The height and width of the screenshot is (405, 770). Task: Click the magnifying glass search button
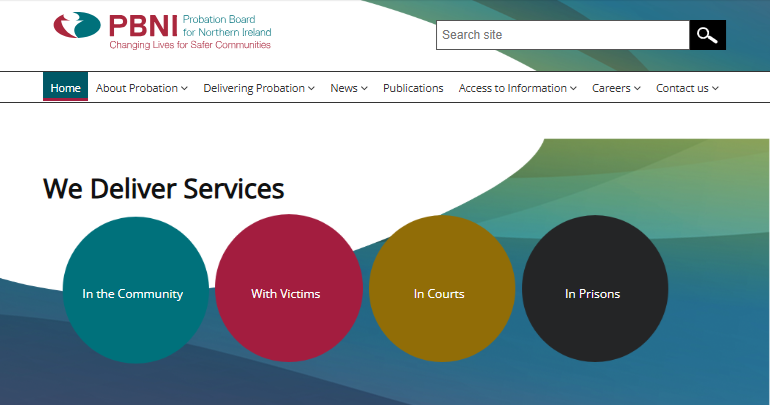pos(707,35)
